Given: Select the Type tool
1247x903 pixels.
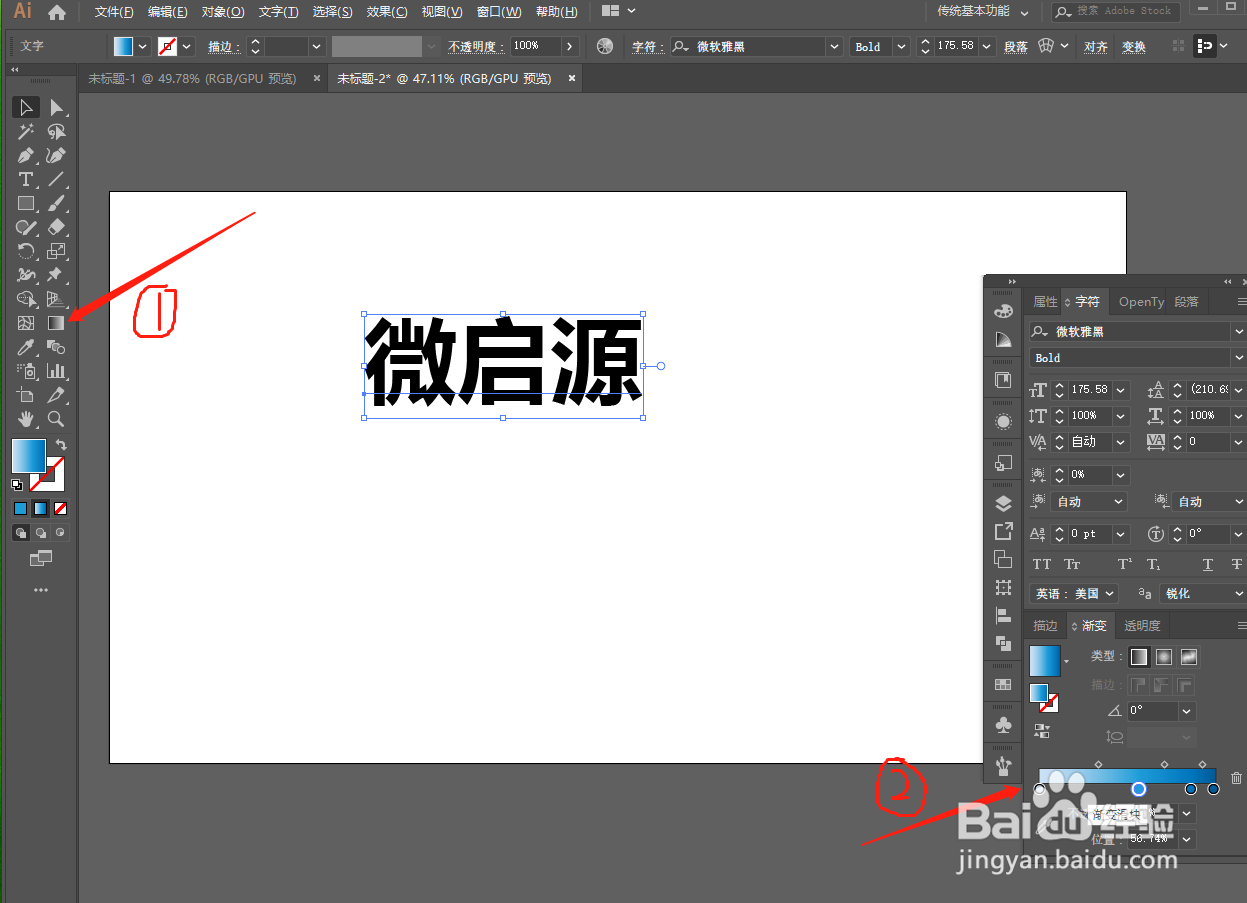Looking at the screenshot, I should (24, 179).
